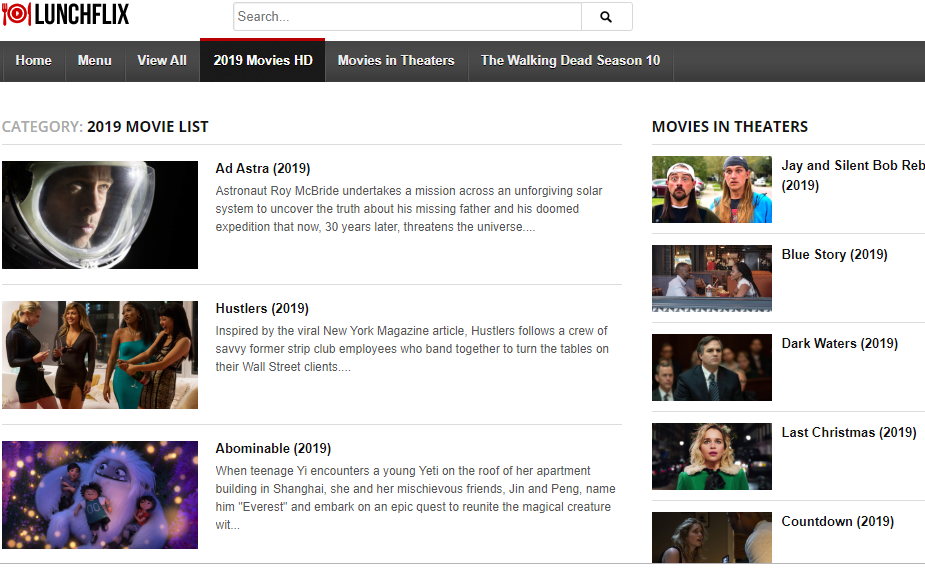Click Jay and Silent Bob thumbnail
925x568 pixels.
click(711, 189)
